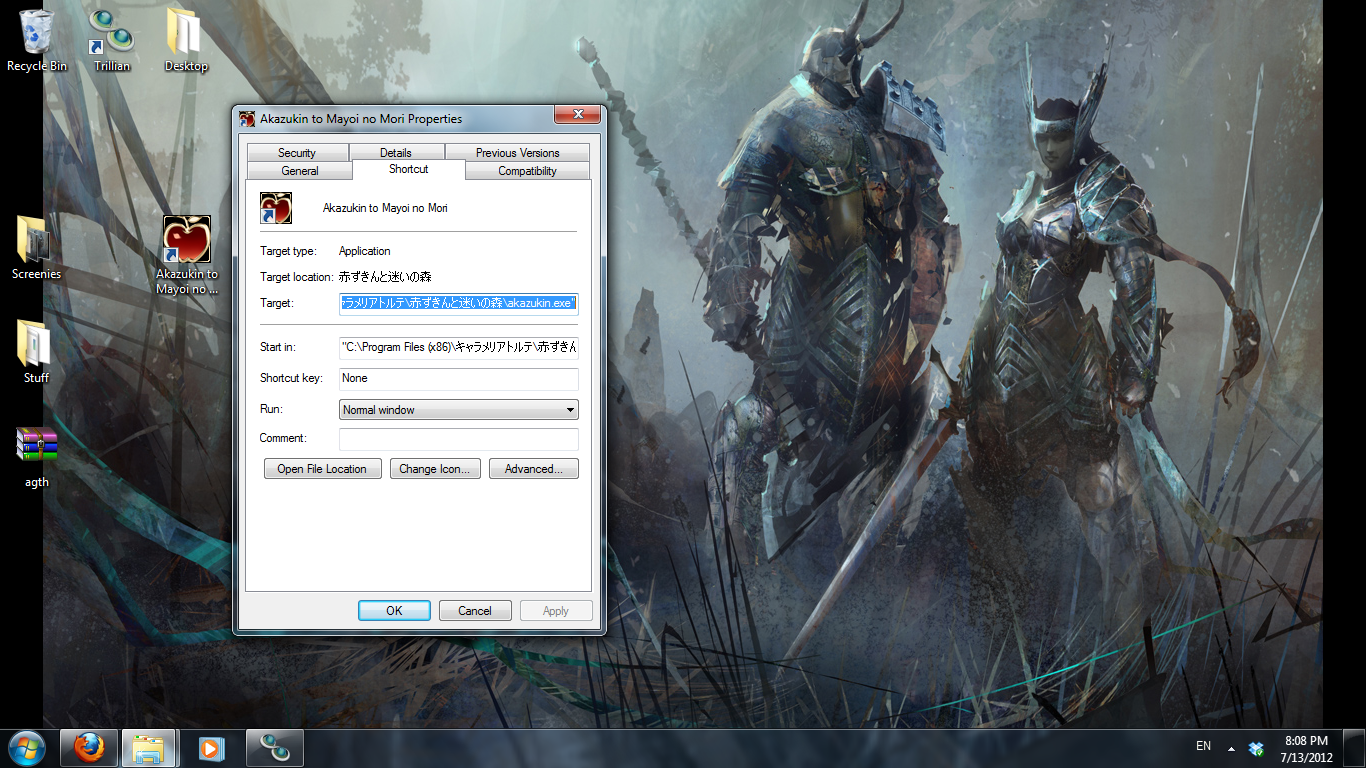The height and width of the screenshot is (768, 1366).
Task: Launch Firefox from the taskbar
Action: [x=89, y=748]
